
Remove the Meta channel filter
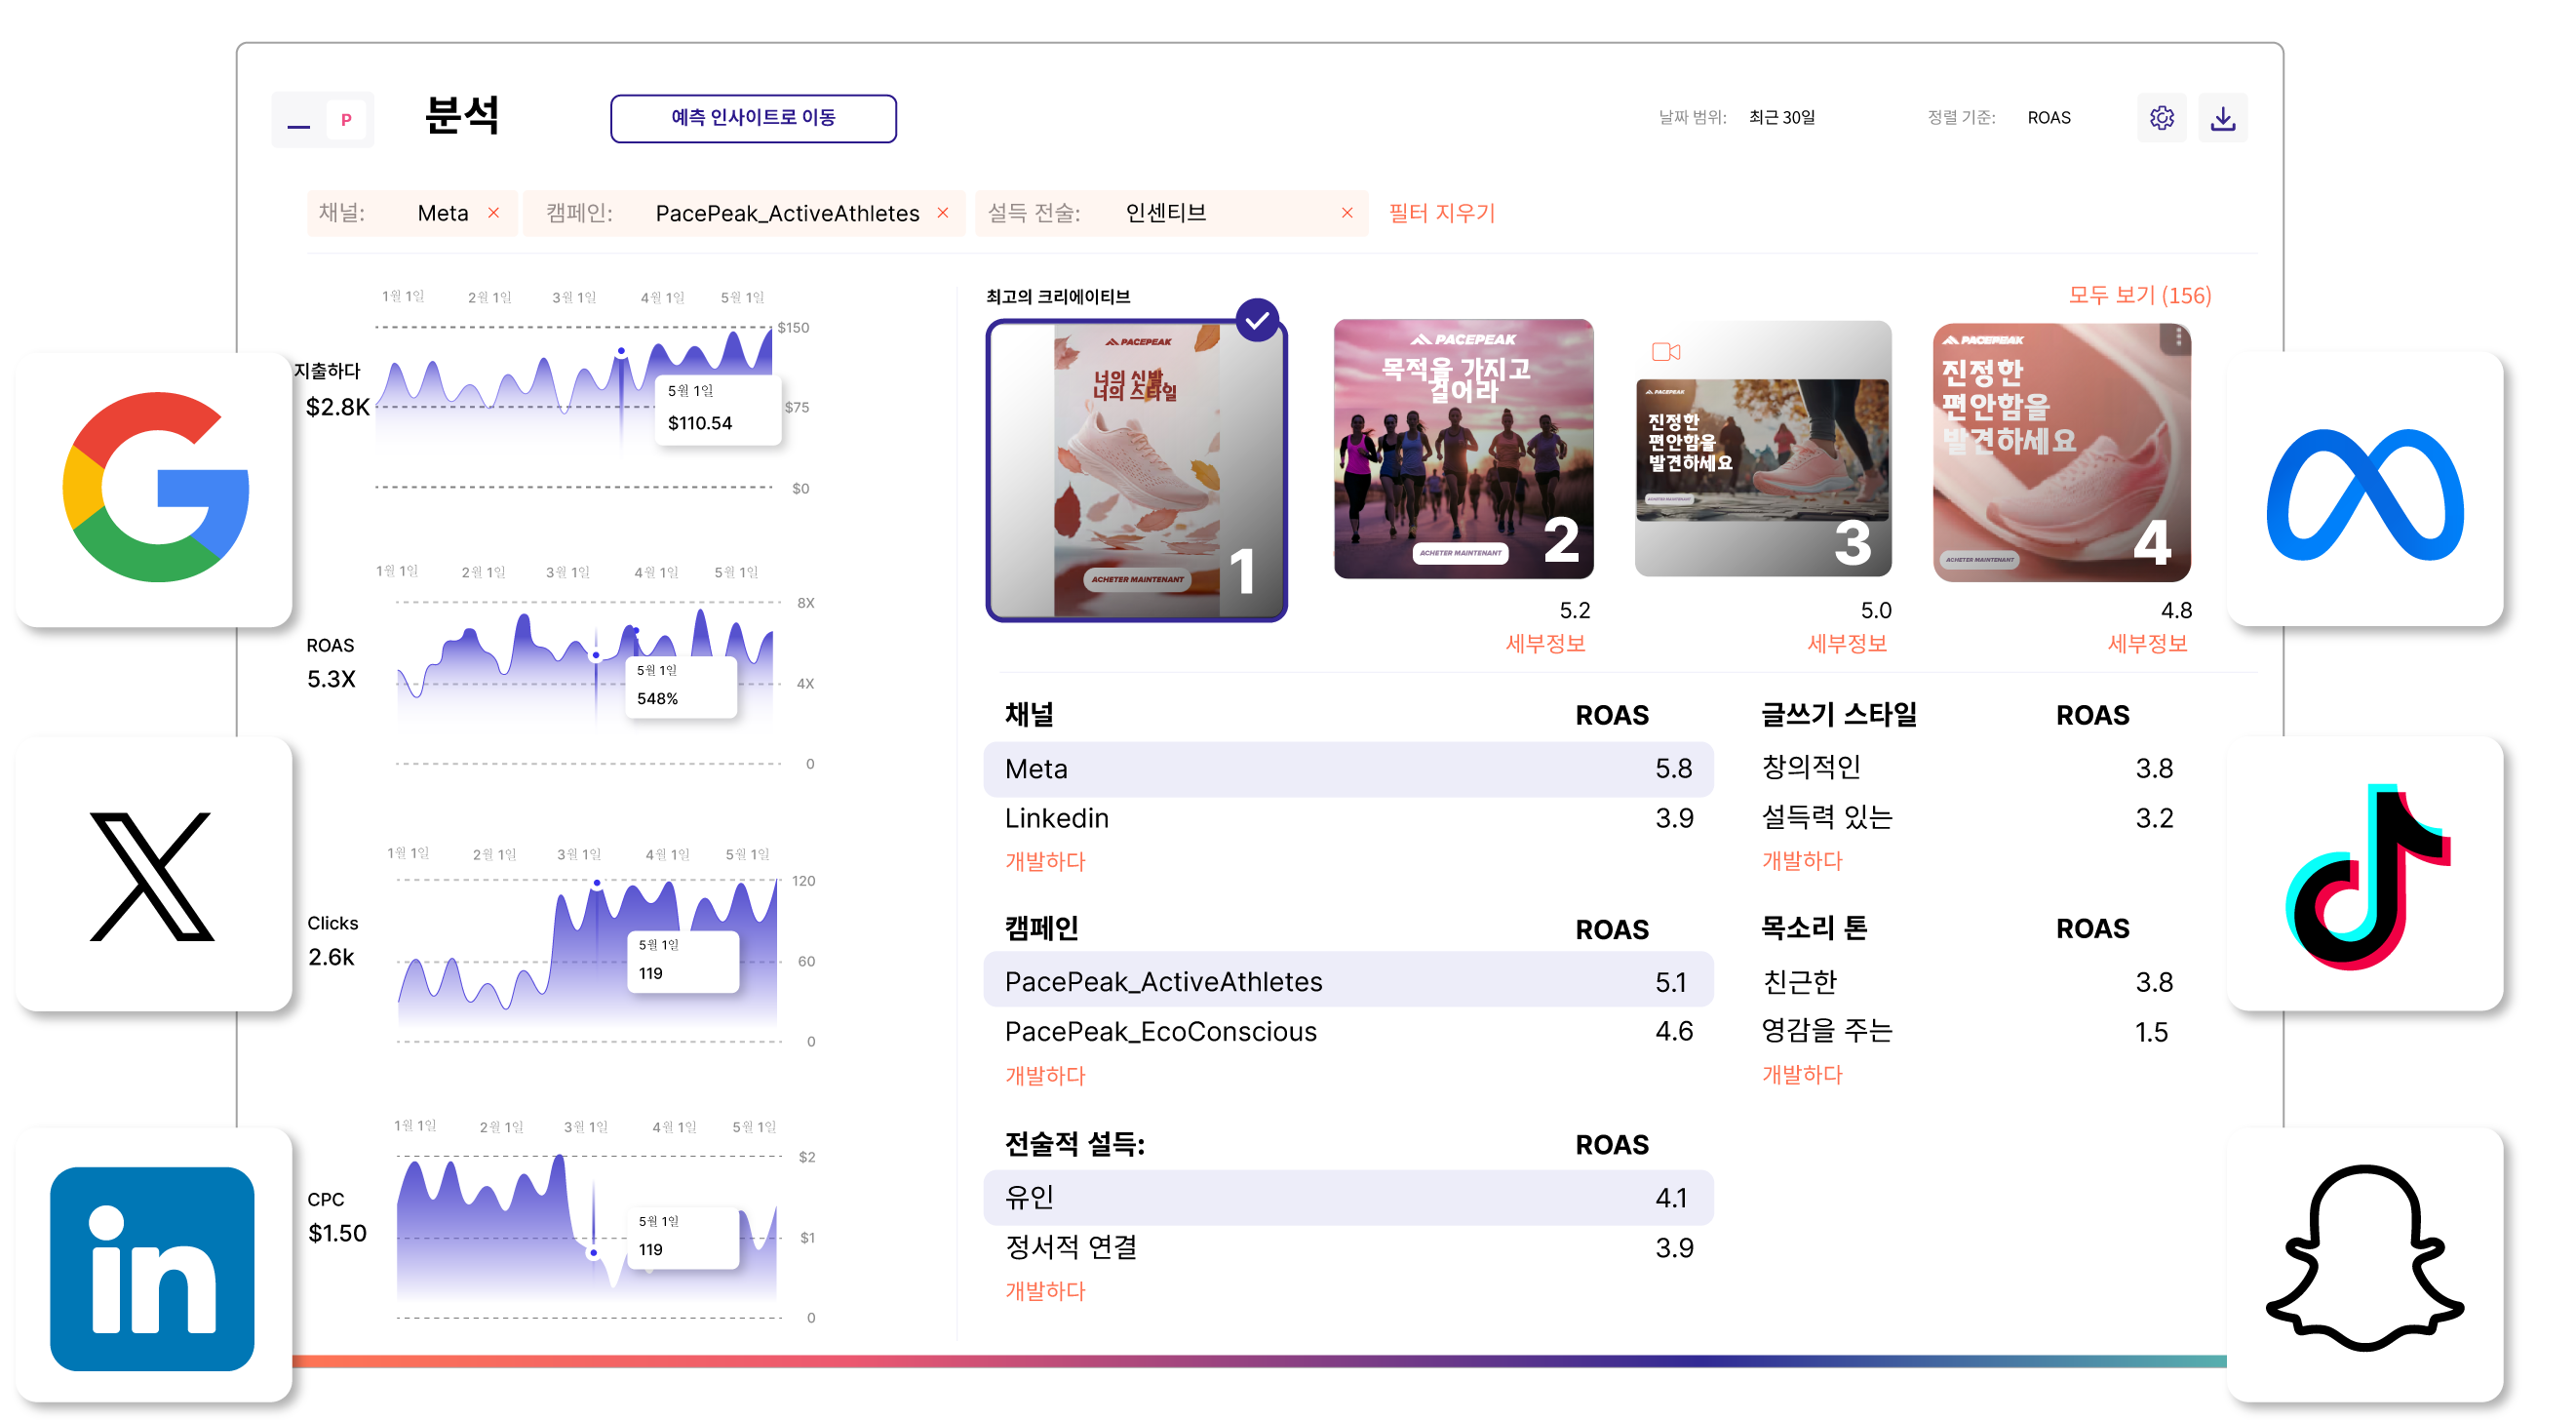[494, 213]
